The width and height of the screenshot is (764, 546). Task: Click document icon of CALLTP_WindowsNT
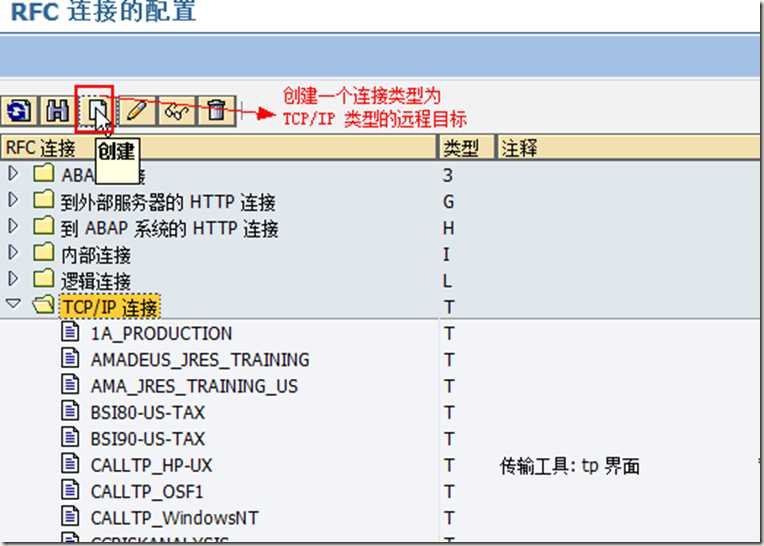[70, 515]
